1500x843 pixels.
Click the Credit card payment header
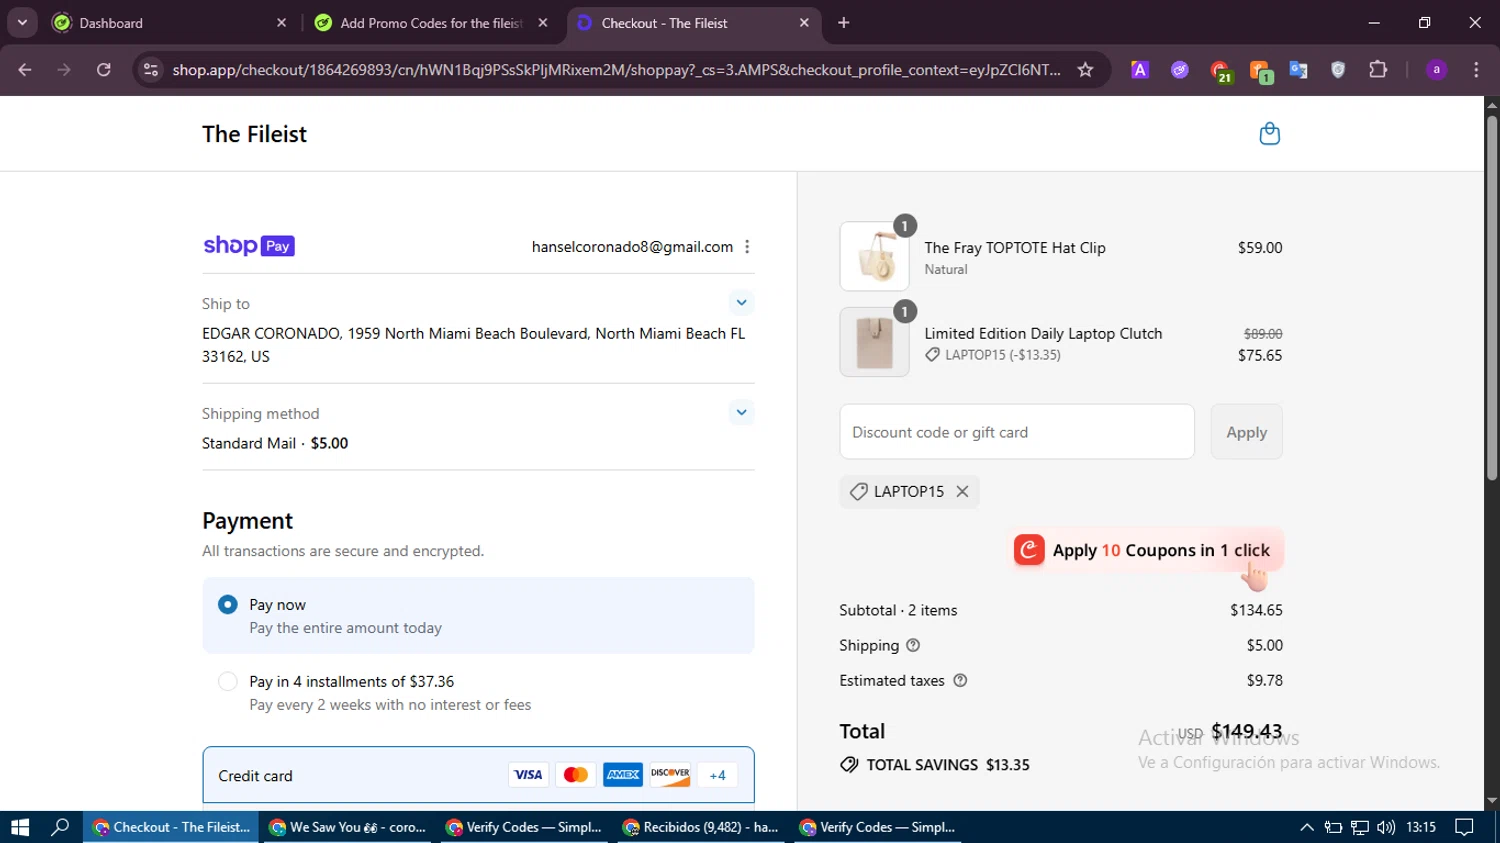(x=478, y=775)
